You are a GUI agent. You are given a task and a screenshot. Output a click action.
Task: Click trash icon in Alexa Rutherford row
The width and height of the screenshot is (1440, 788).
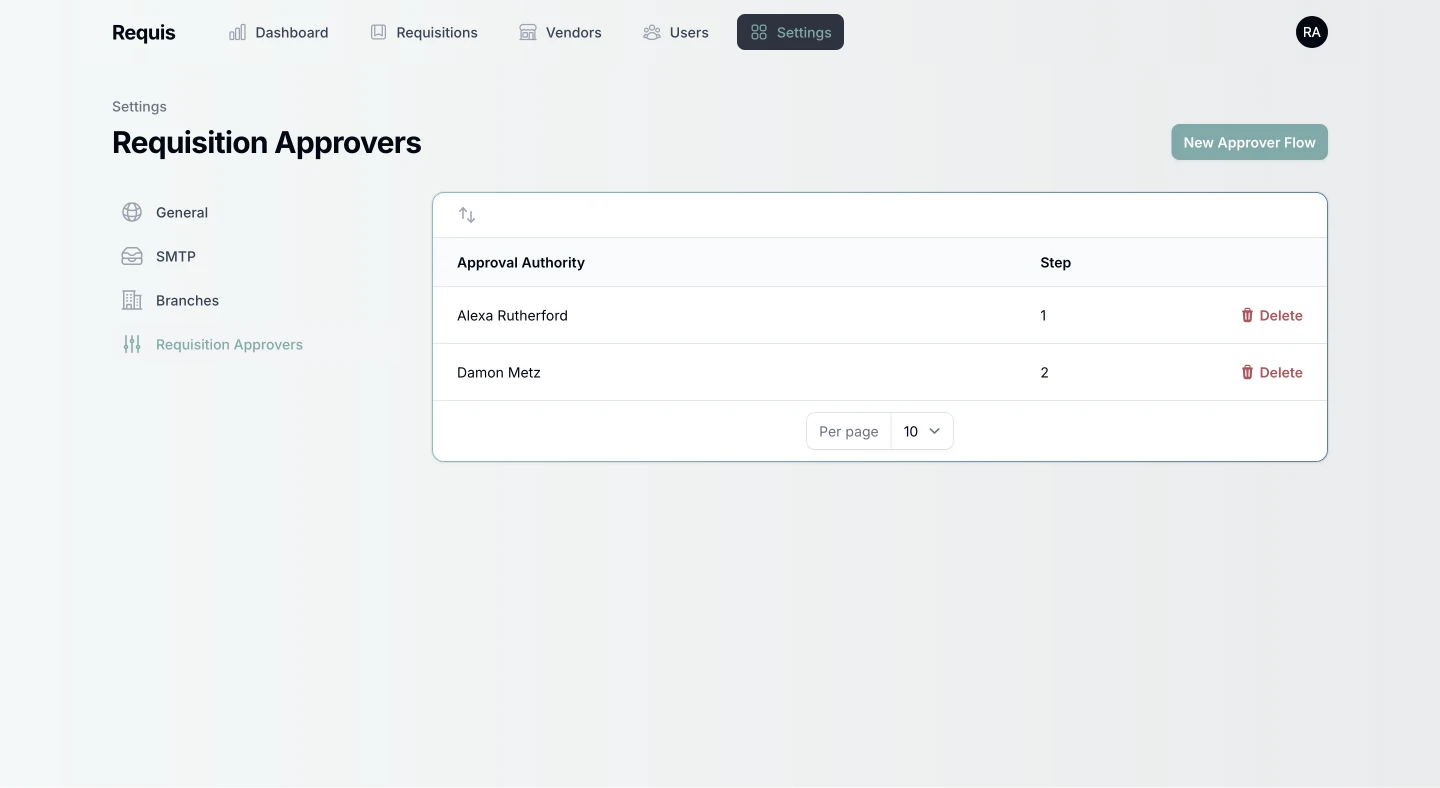point(1247,315)
